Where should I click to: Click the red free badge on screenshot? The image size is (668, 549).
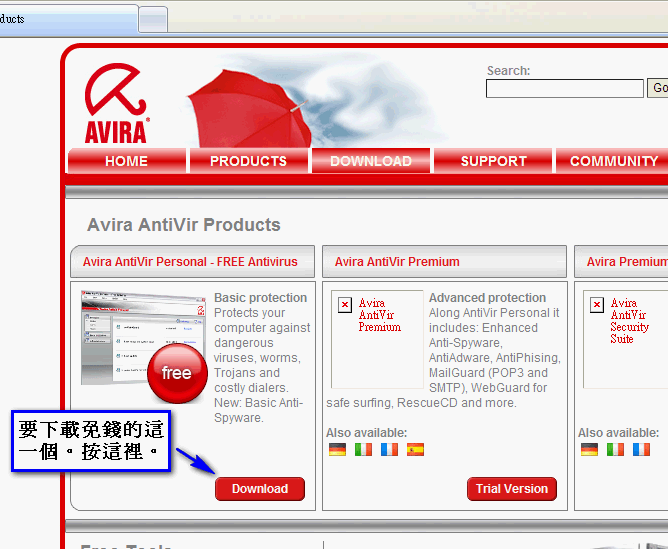[177, 373]
